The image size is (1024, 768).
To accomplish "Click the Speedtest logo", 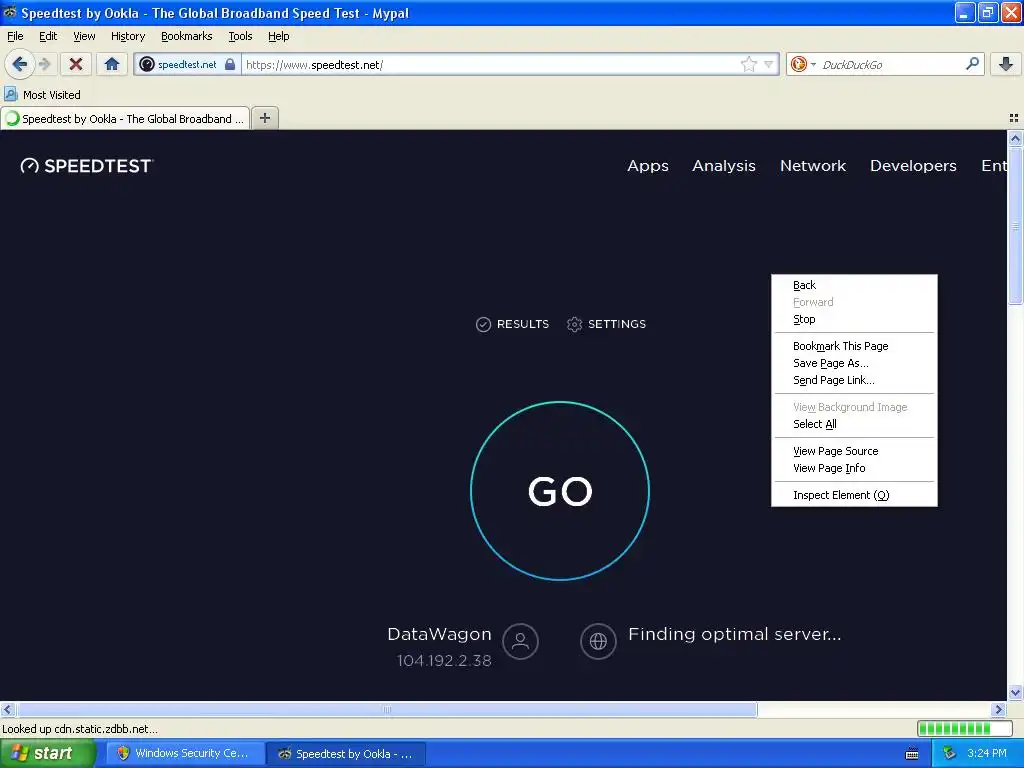I will click(87, 166).
